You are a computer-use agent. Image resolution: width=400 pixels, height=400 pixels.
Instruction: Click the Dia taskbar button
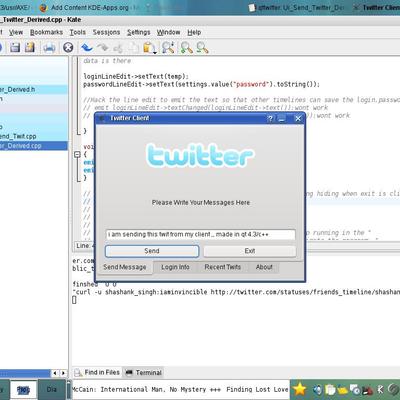pos(51,389)
